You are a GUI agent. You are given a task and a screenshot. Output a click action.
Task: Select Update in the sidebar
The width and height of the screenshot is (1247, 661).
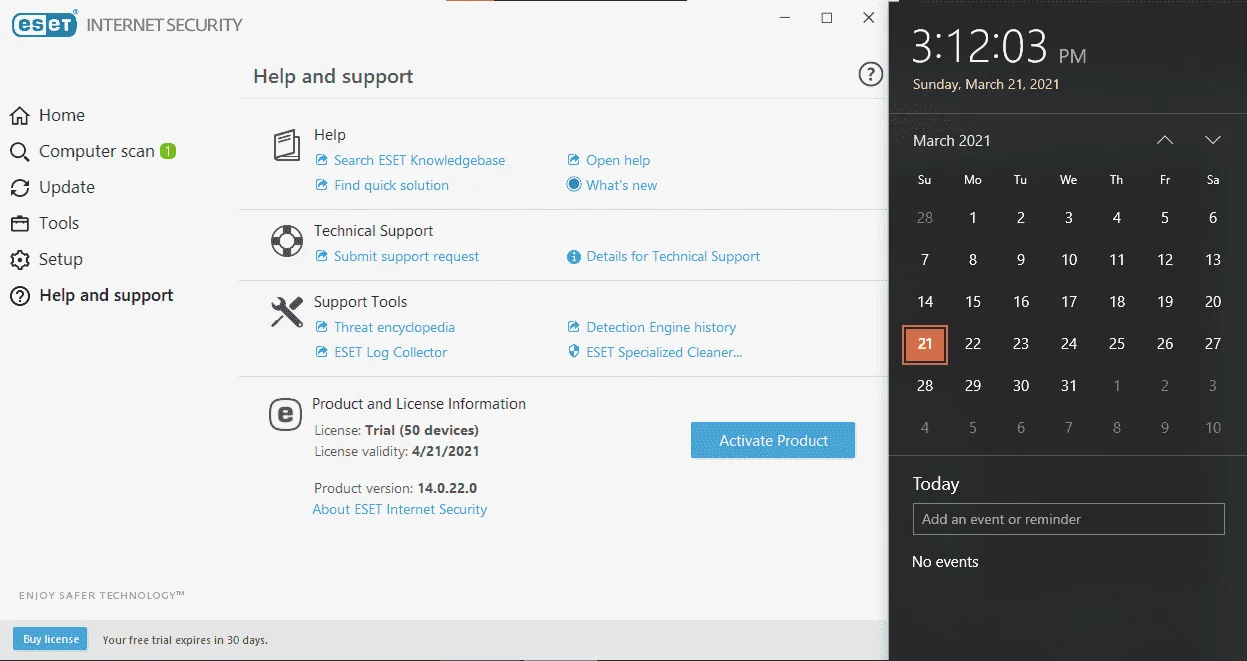coord(67,188)
